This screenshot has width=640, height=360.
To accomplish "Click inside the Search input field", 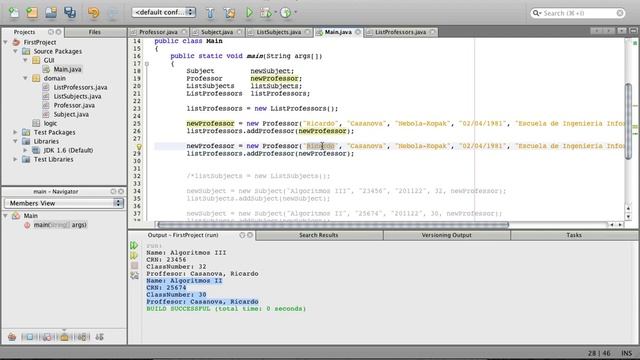I will coord(578,13).
